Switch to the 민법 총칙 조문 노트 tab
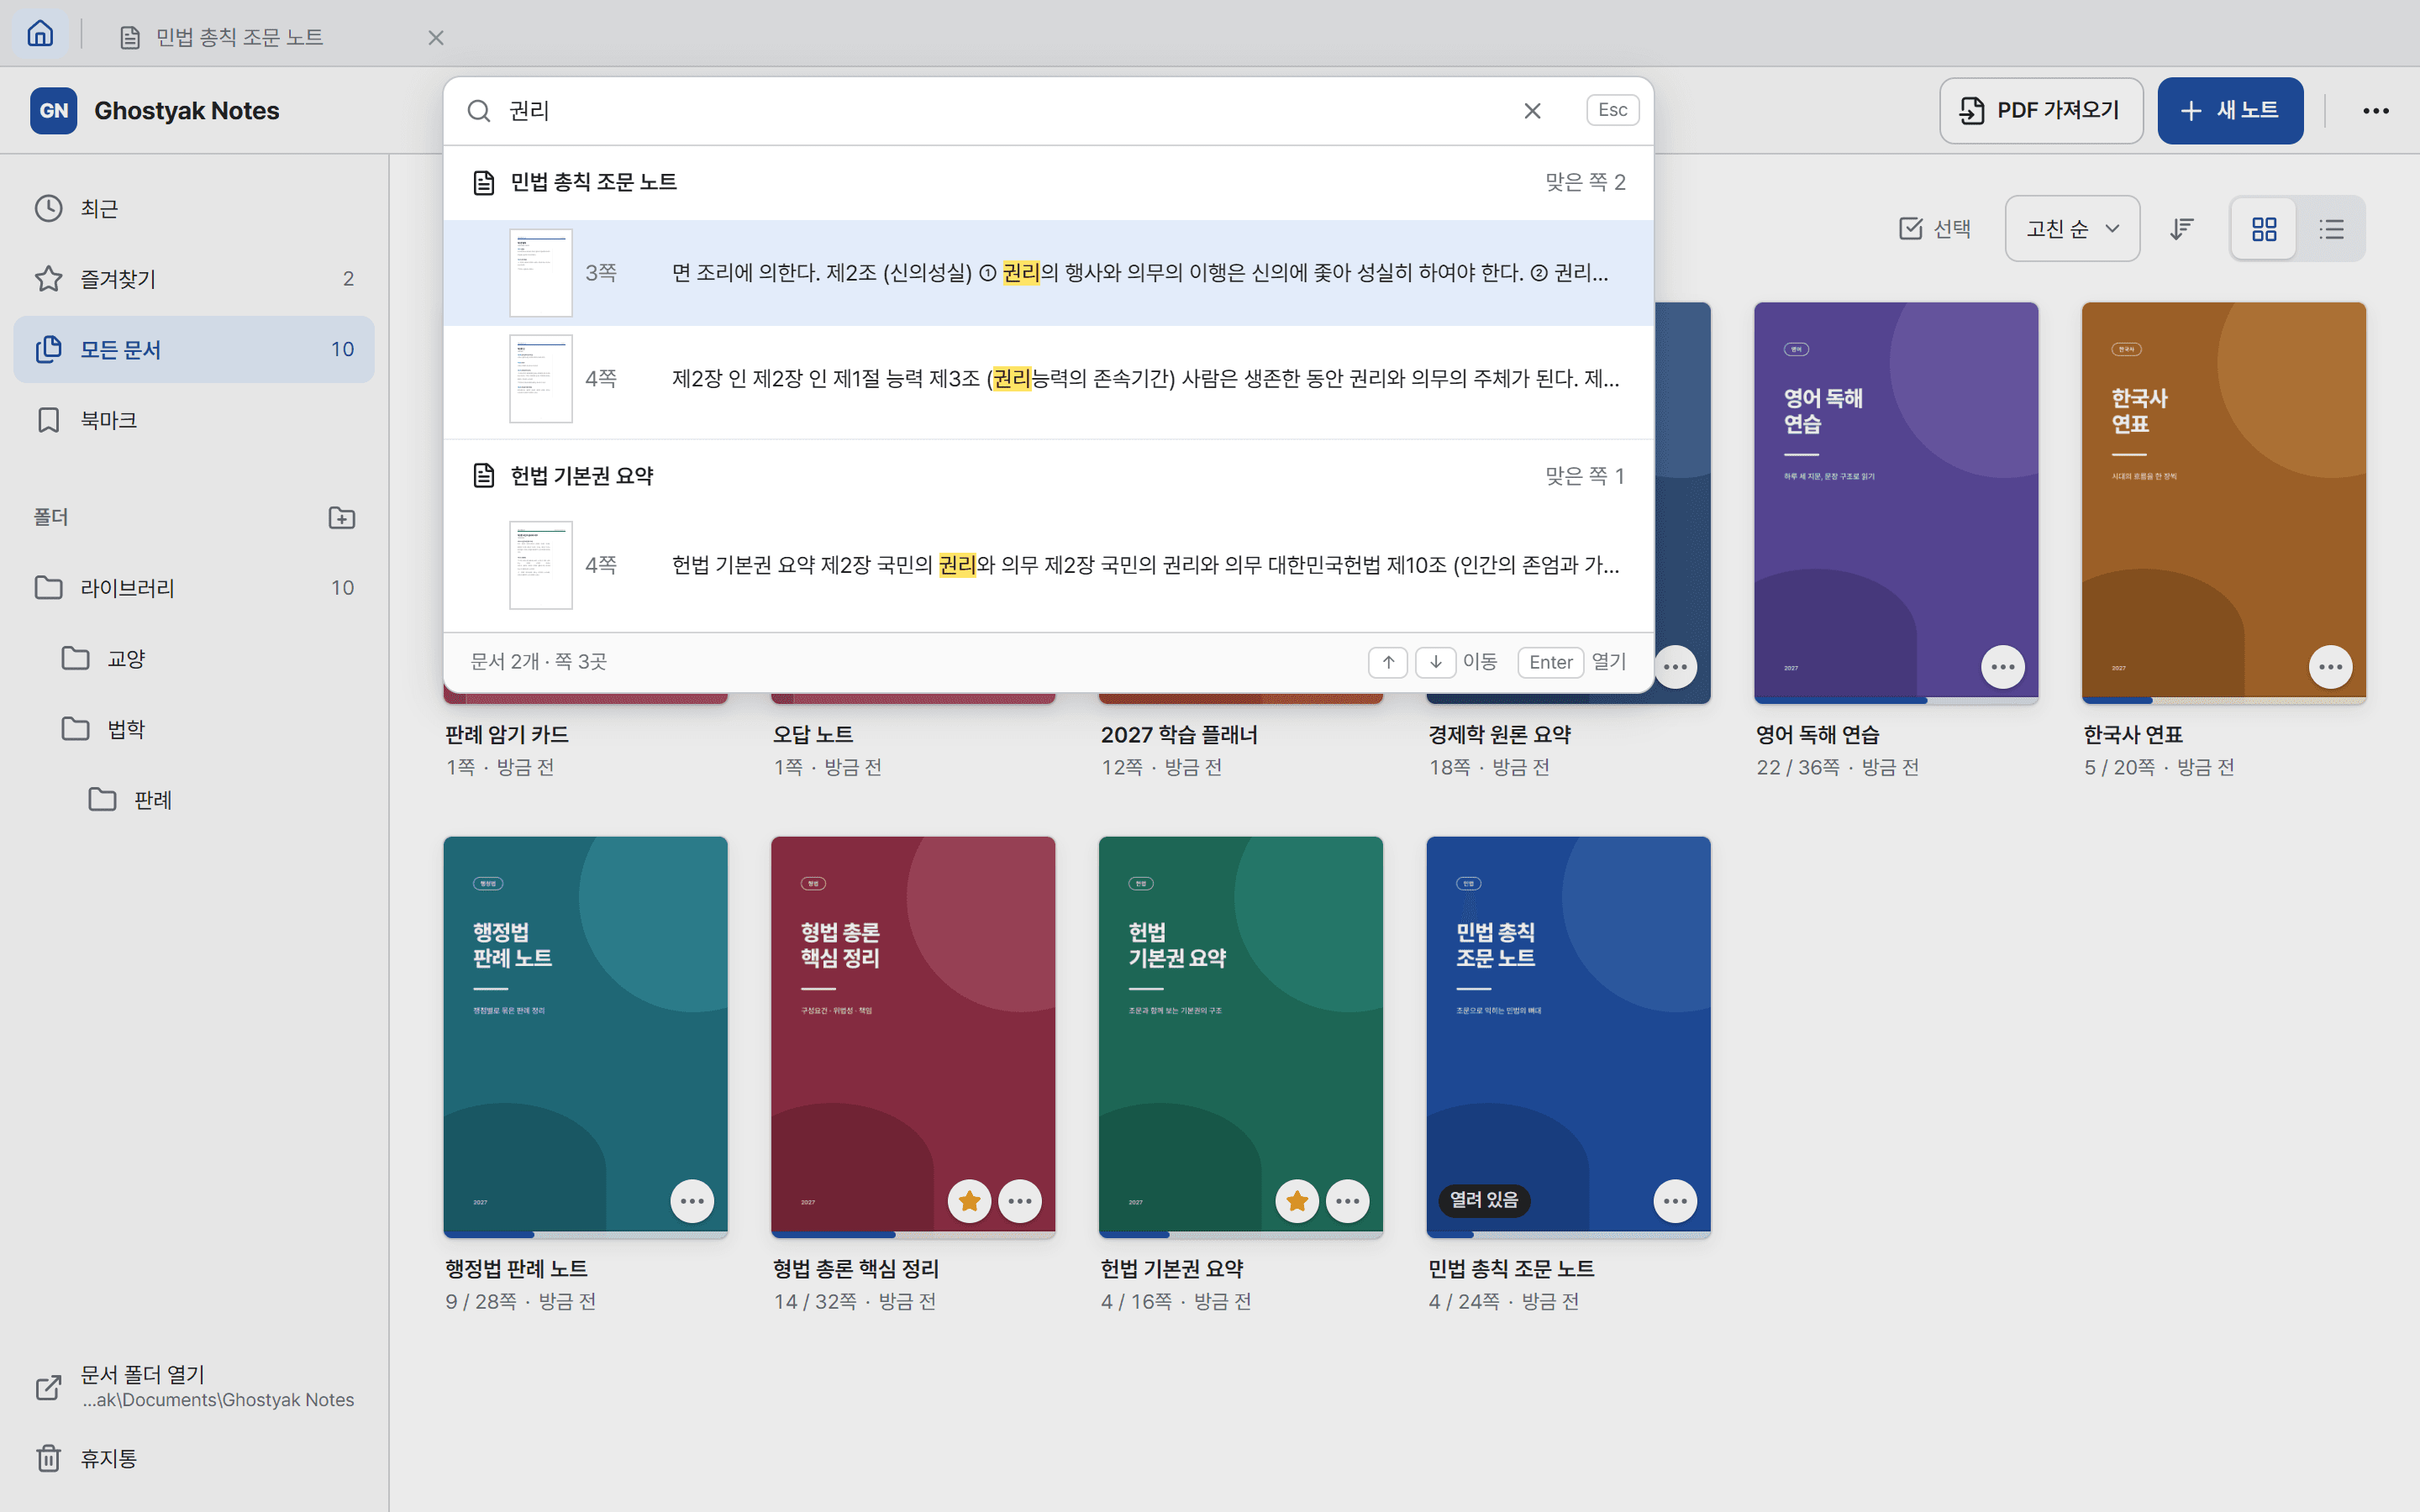Screen dimensions: 2420x1512 [x=240, y=38]
